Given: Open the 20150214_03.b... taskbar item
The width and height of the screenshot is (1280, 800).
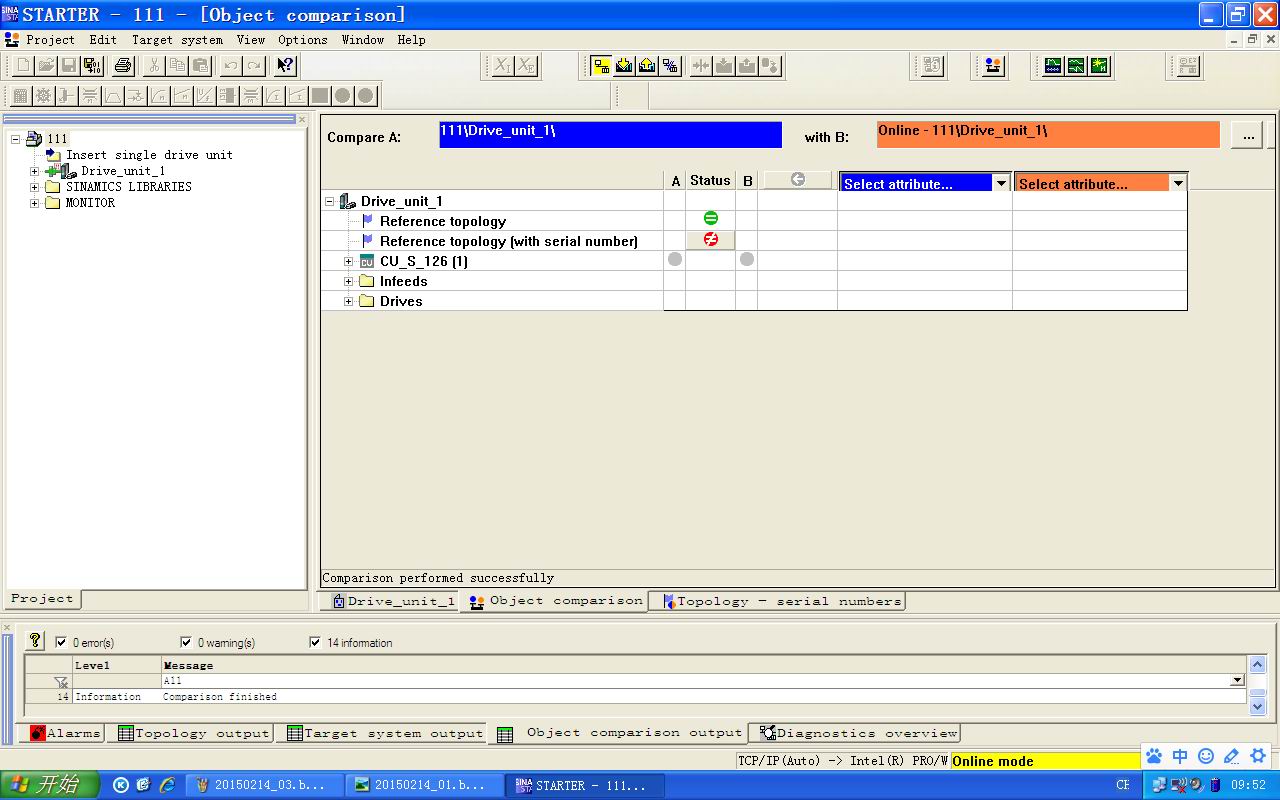Looking at the screenshot, I should click(x=264, y=785).
